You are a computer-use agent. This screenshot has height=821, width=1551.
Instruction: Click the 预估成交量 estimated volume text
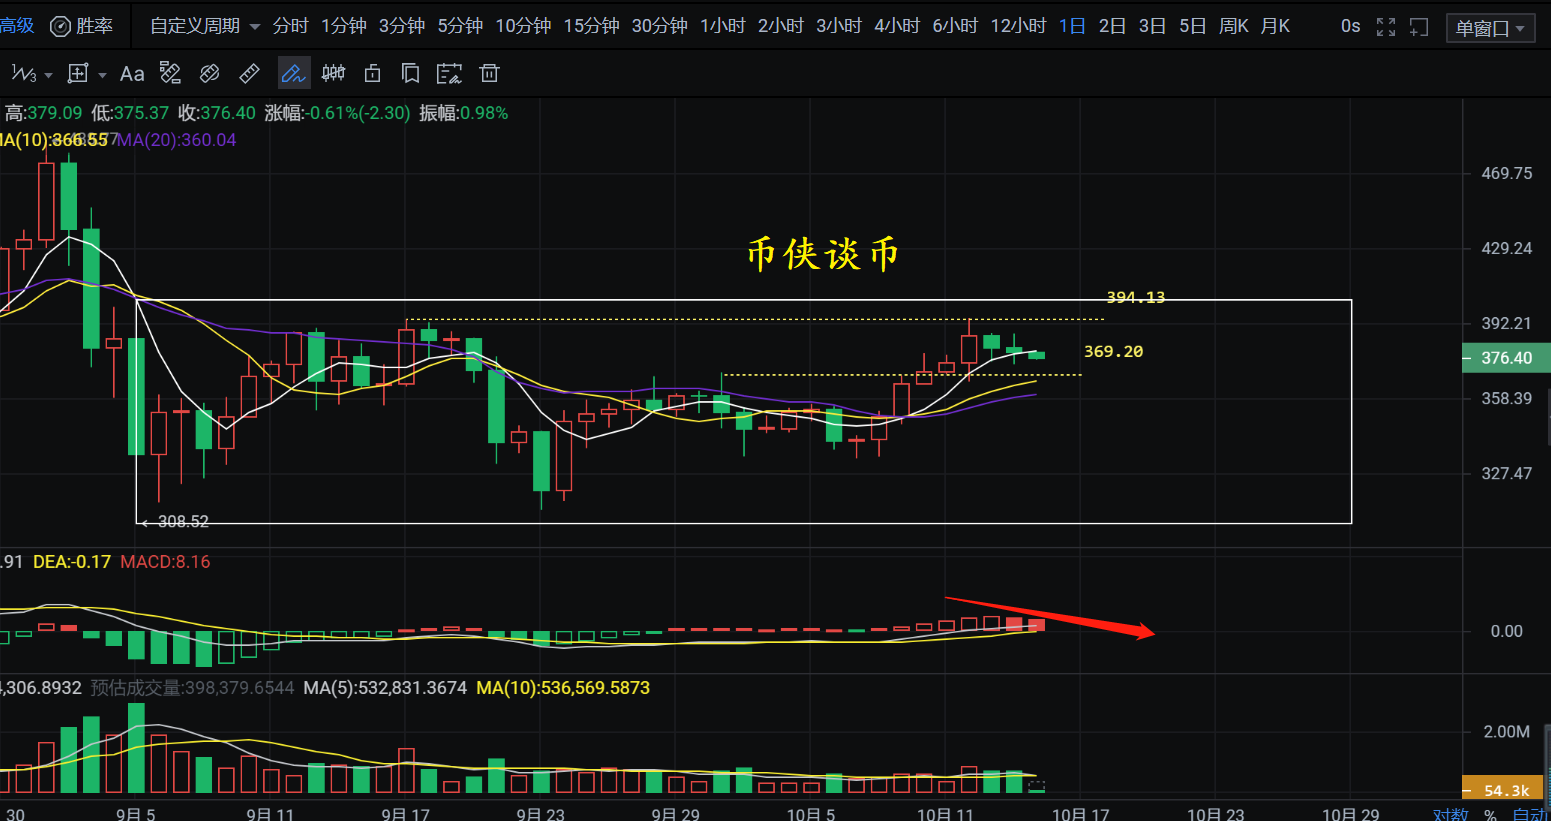click(192, 688)
